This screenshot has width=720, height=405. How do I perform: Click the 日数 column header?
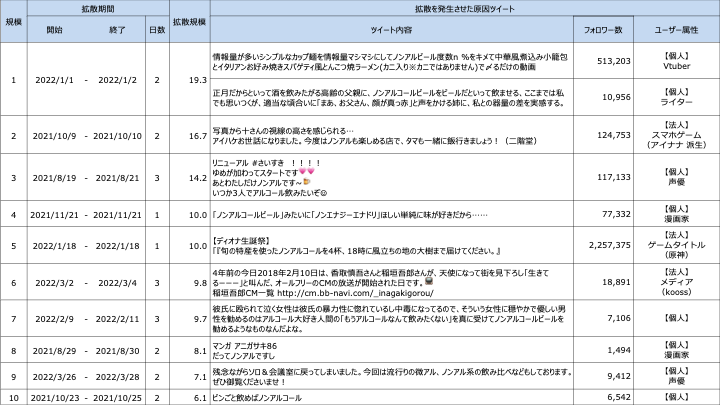click(157, 29)
